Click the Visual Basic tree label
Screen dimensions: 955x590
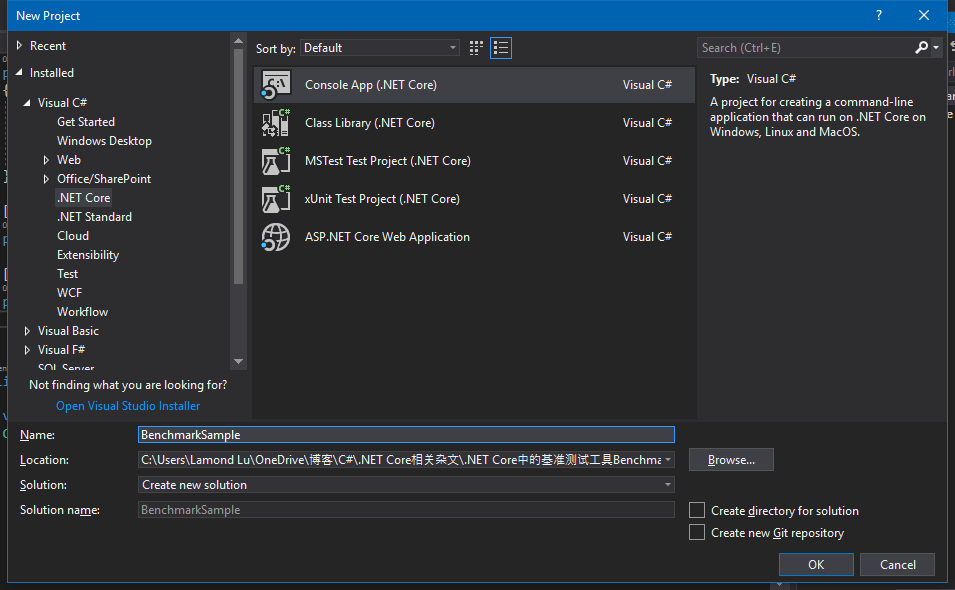pos(68,331)
